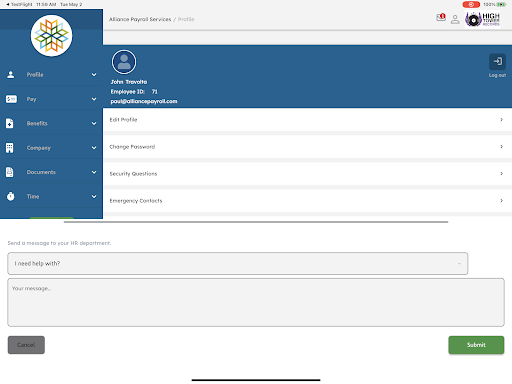Click the Benefits document icon
Image resolution: width=512 pixels, height=384 pixels.
click(x=10, y=123)
